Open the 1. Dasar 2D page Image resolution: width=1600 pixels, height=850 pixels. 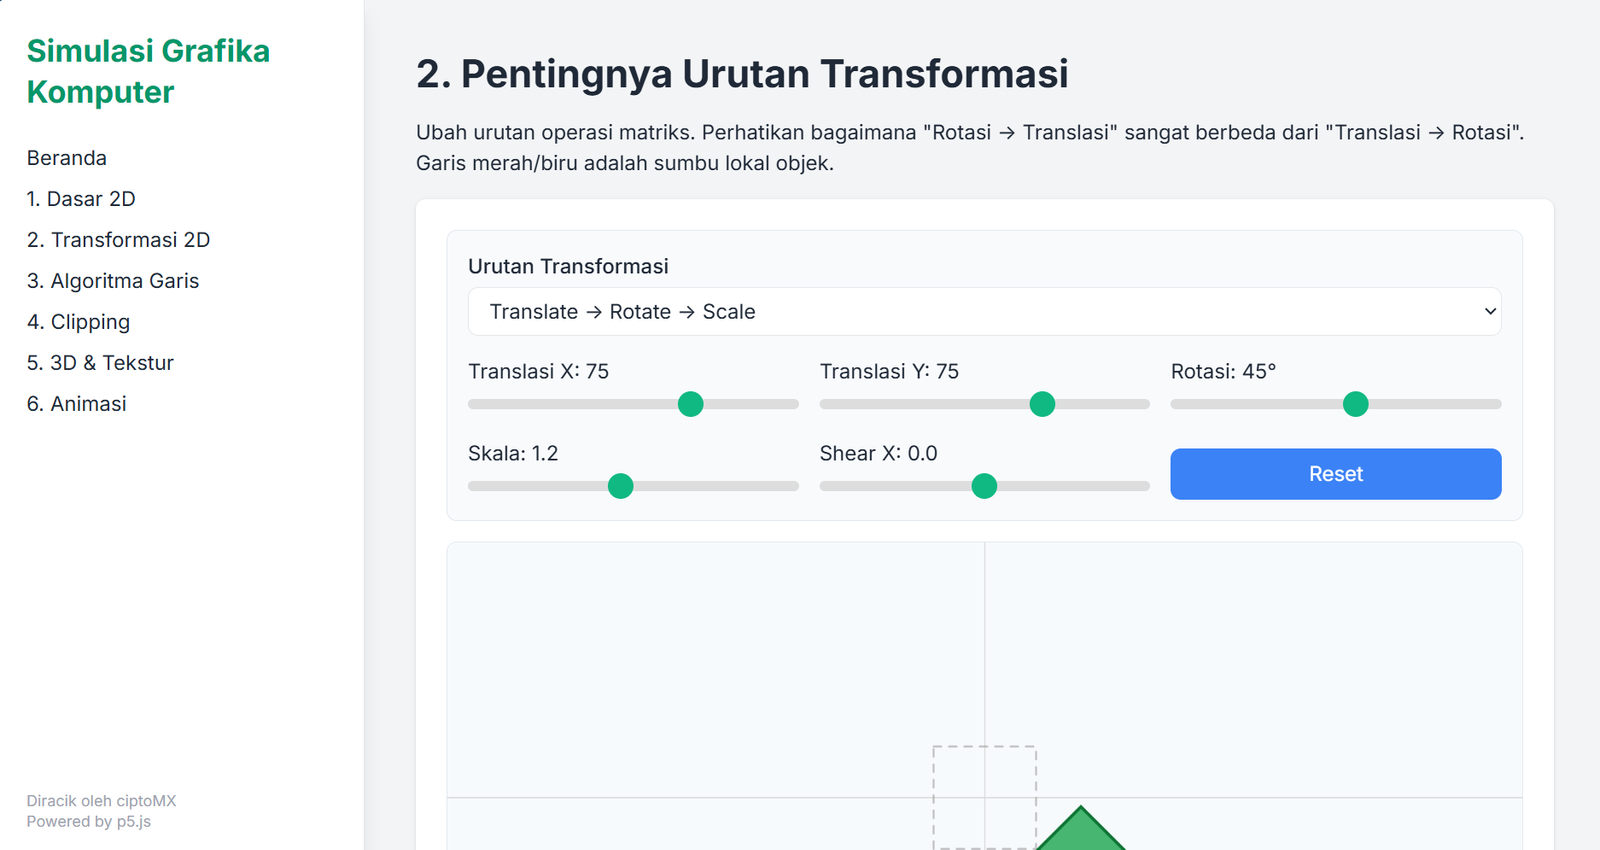(x=81, y=199)
